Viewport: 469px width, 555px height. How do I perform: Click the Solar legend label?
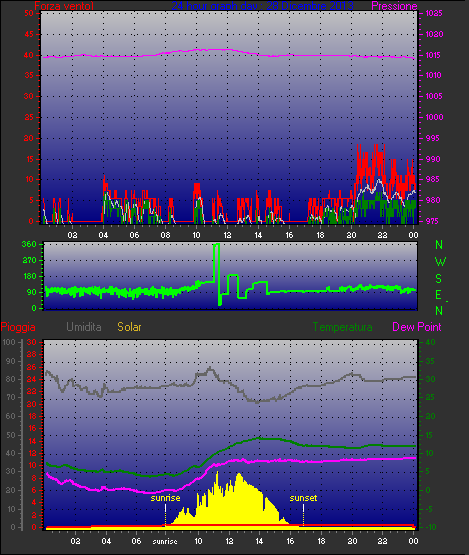(x=129, y=327)
